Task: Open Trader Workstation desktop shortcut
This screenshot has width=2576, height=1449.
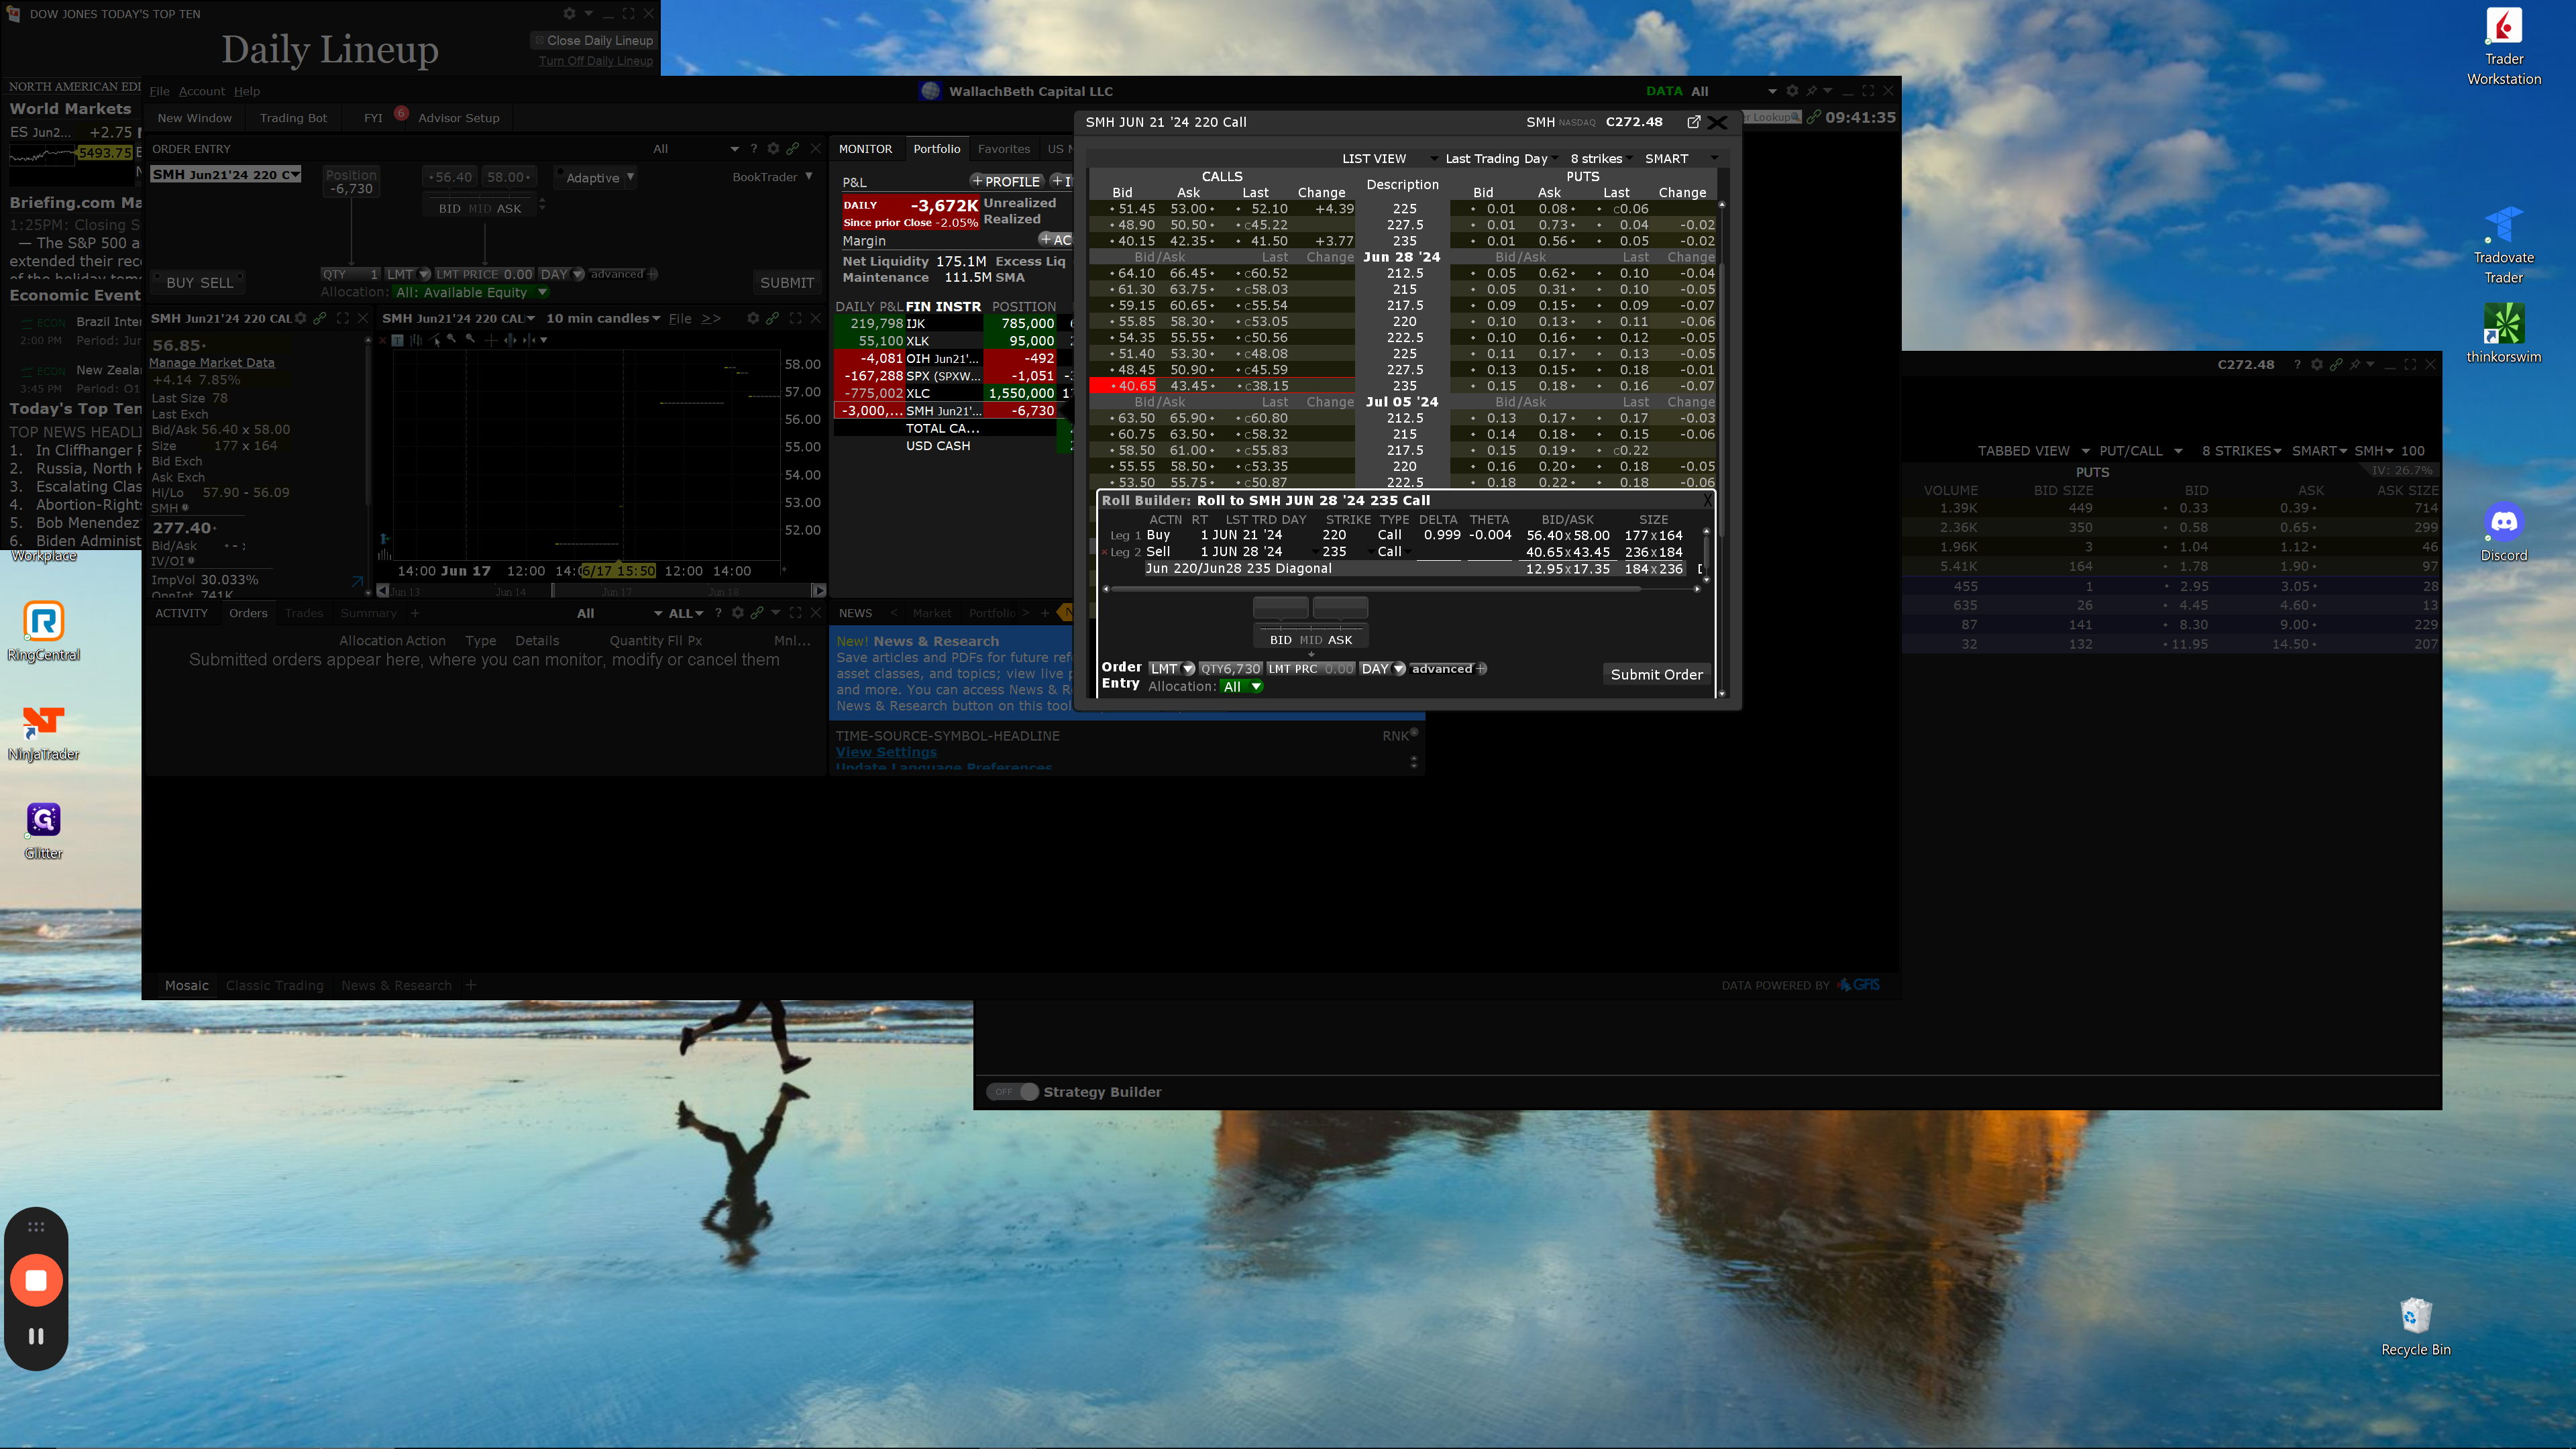Action: (2503, 47)
